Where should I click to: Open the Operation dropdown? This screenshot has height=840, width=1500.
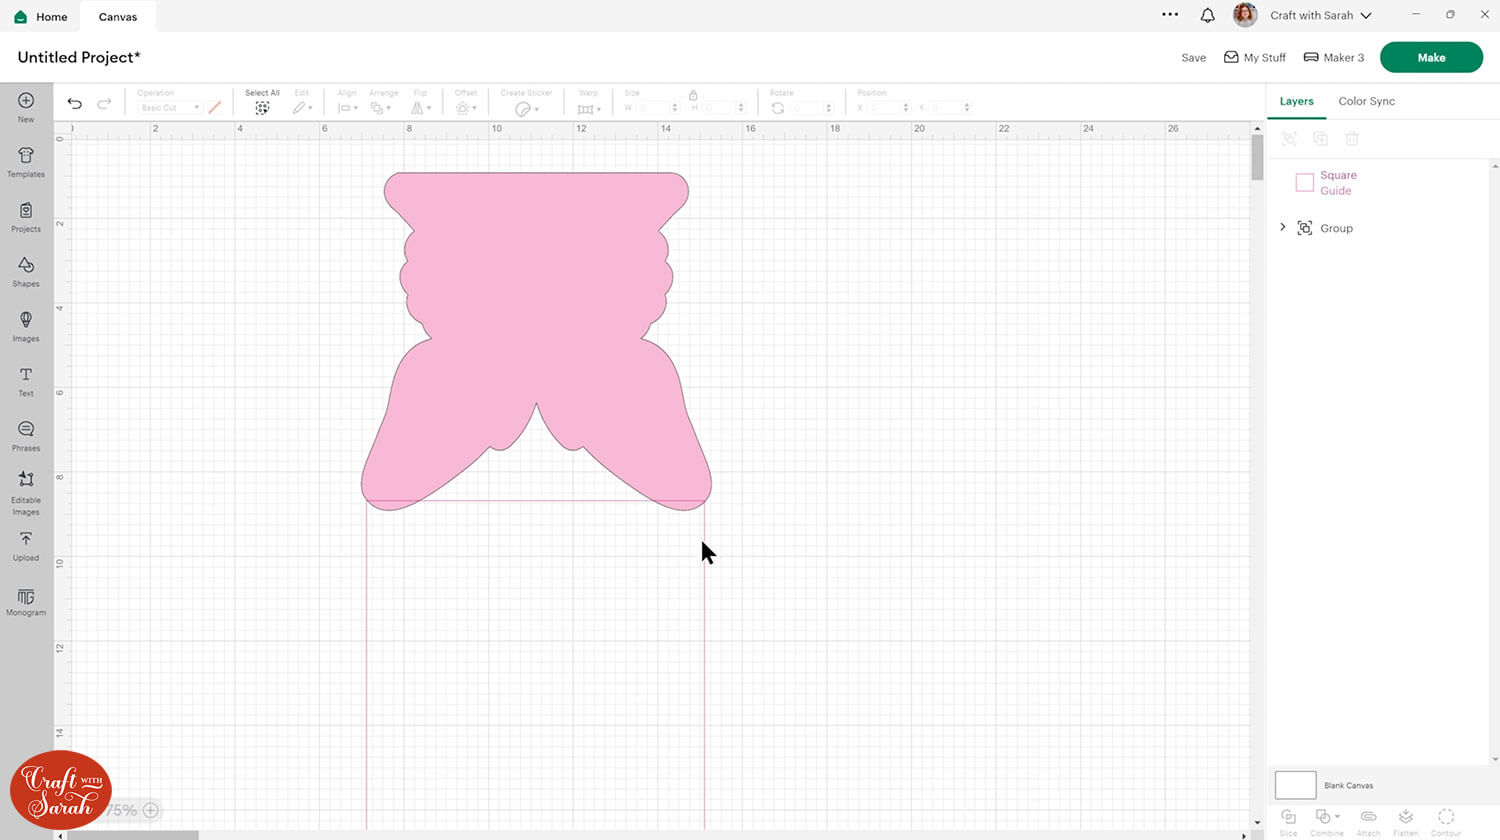(169, 108)
